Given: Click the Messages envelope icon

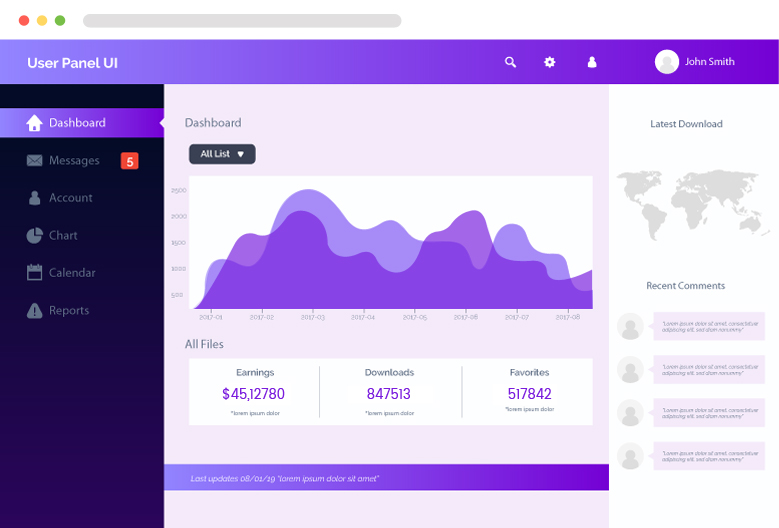Looking at the screenshot, I should click(x=35, y=160).
